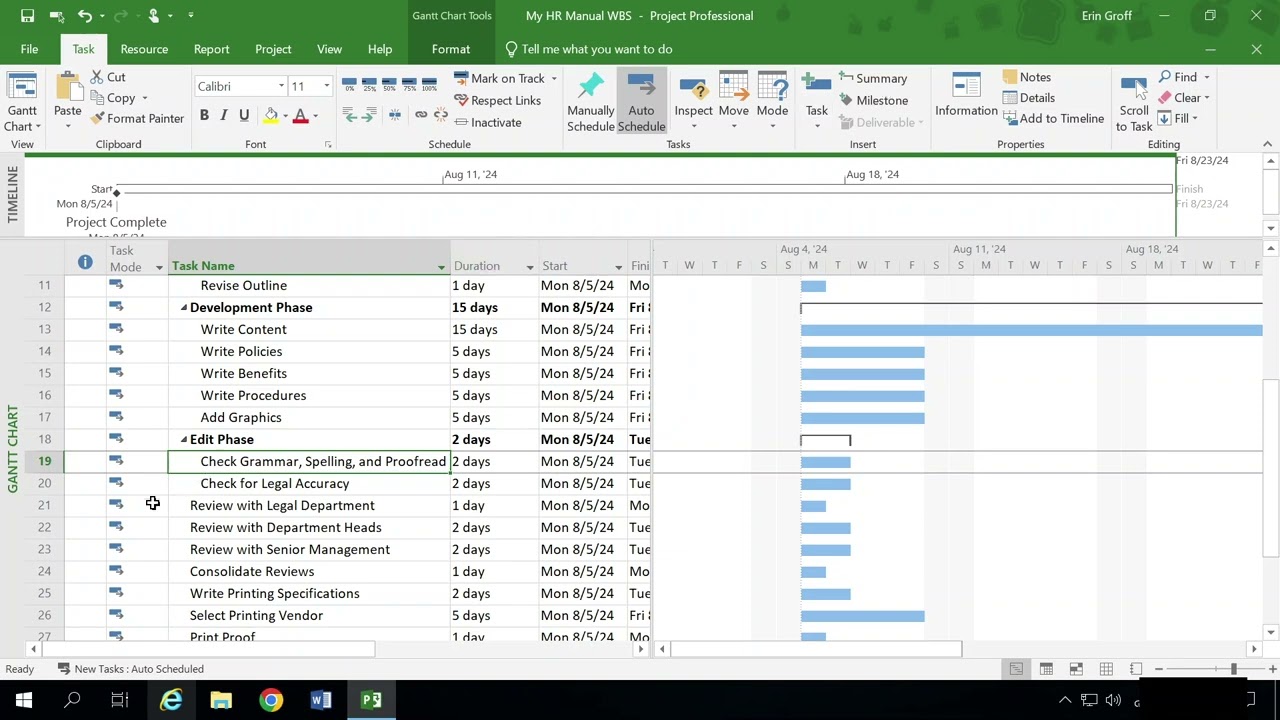Image resolution: width=1280 pixels, height=720 pixels.
Task: Open the Windows Start menu
Action: pos(24,700)
